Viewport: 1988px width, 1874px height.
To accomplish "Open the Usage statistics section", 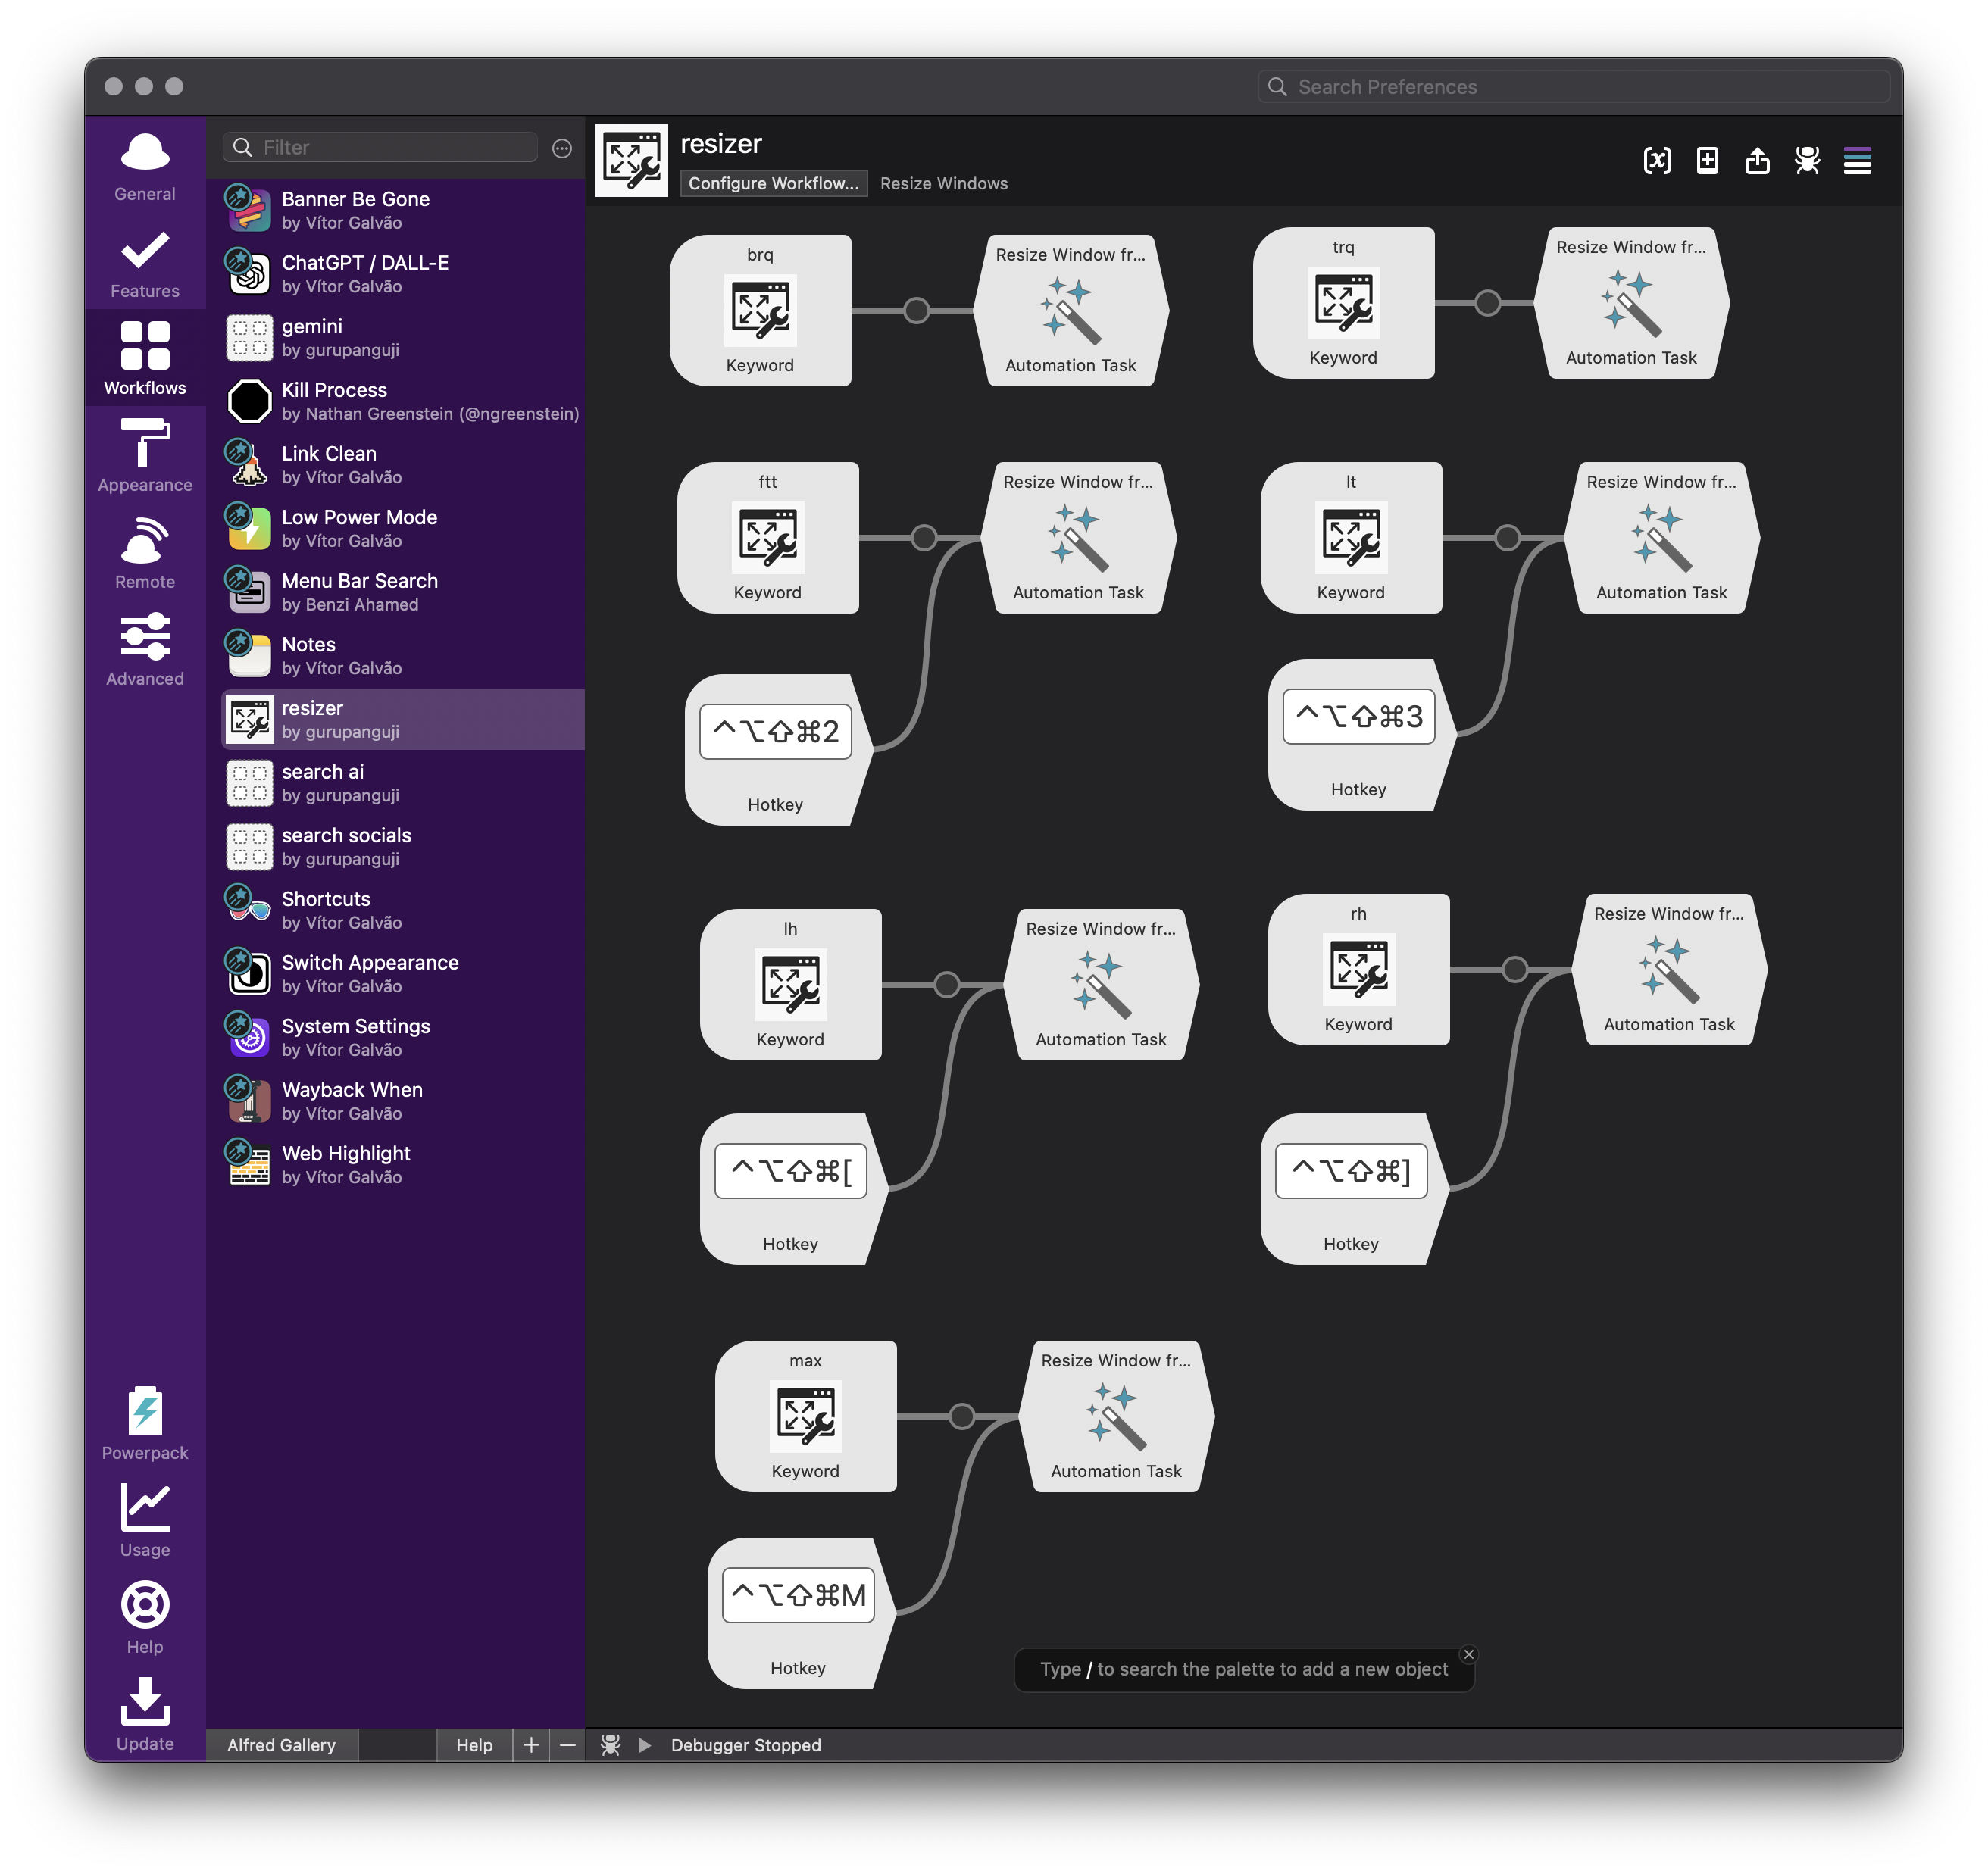I will click(145, 1521).
